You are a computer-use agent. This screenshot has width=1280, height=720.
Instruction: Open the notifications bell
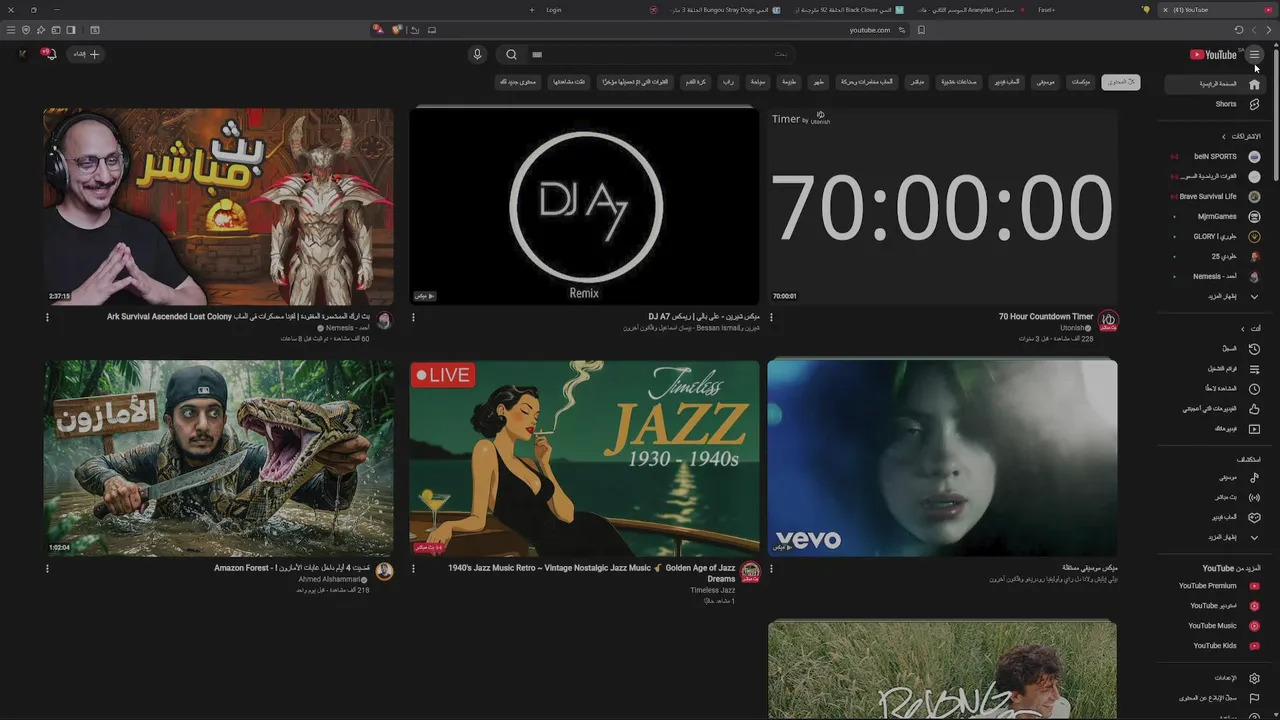50,54
